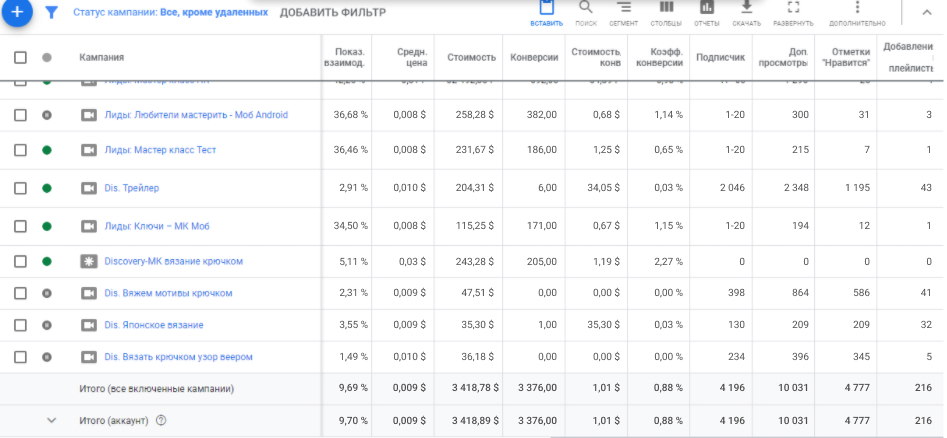Screen dimensions: 947x438
Task: Collapse the panel with the top-right chevron
Action: 926,12
